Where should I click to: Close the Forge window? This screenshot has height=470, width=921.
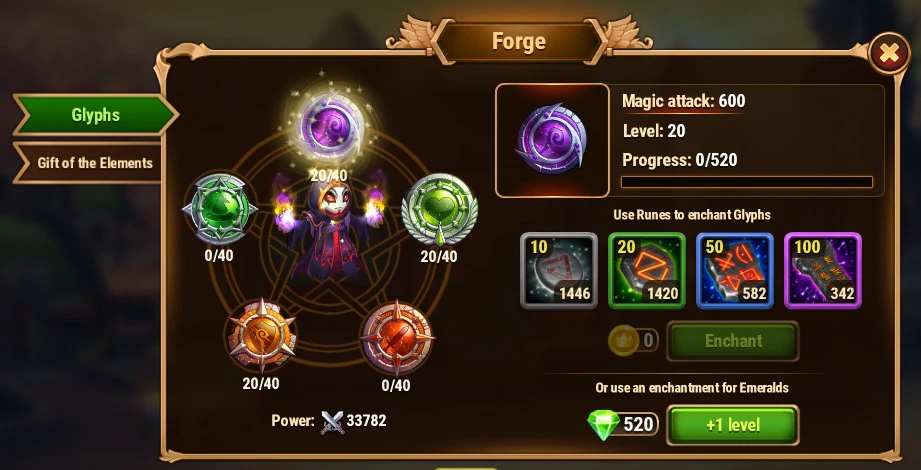pos(889,54)
